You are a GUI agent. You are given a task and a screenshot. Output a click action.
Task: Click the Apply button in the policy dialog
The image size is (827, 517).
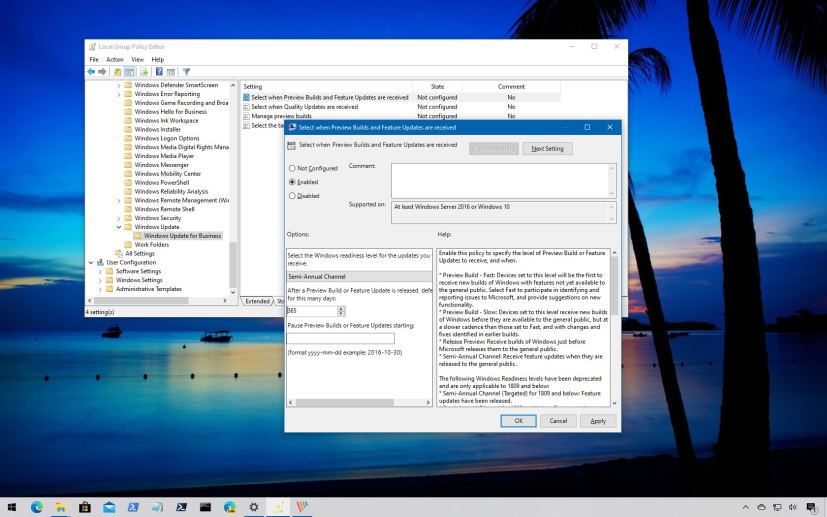[598, 421]
